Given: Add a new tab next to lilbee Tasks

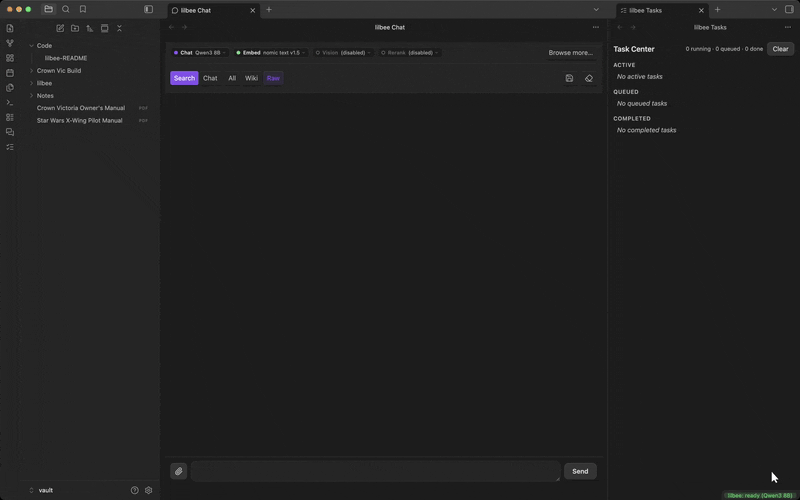Looking at the screenshot, I should tap(717, 9).
